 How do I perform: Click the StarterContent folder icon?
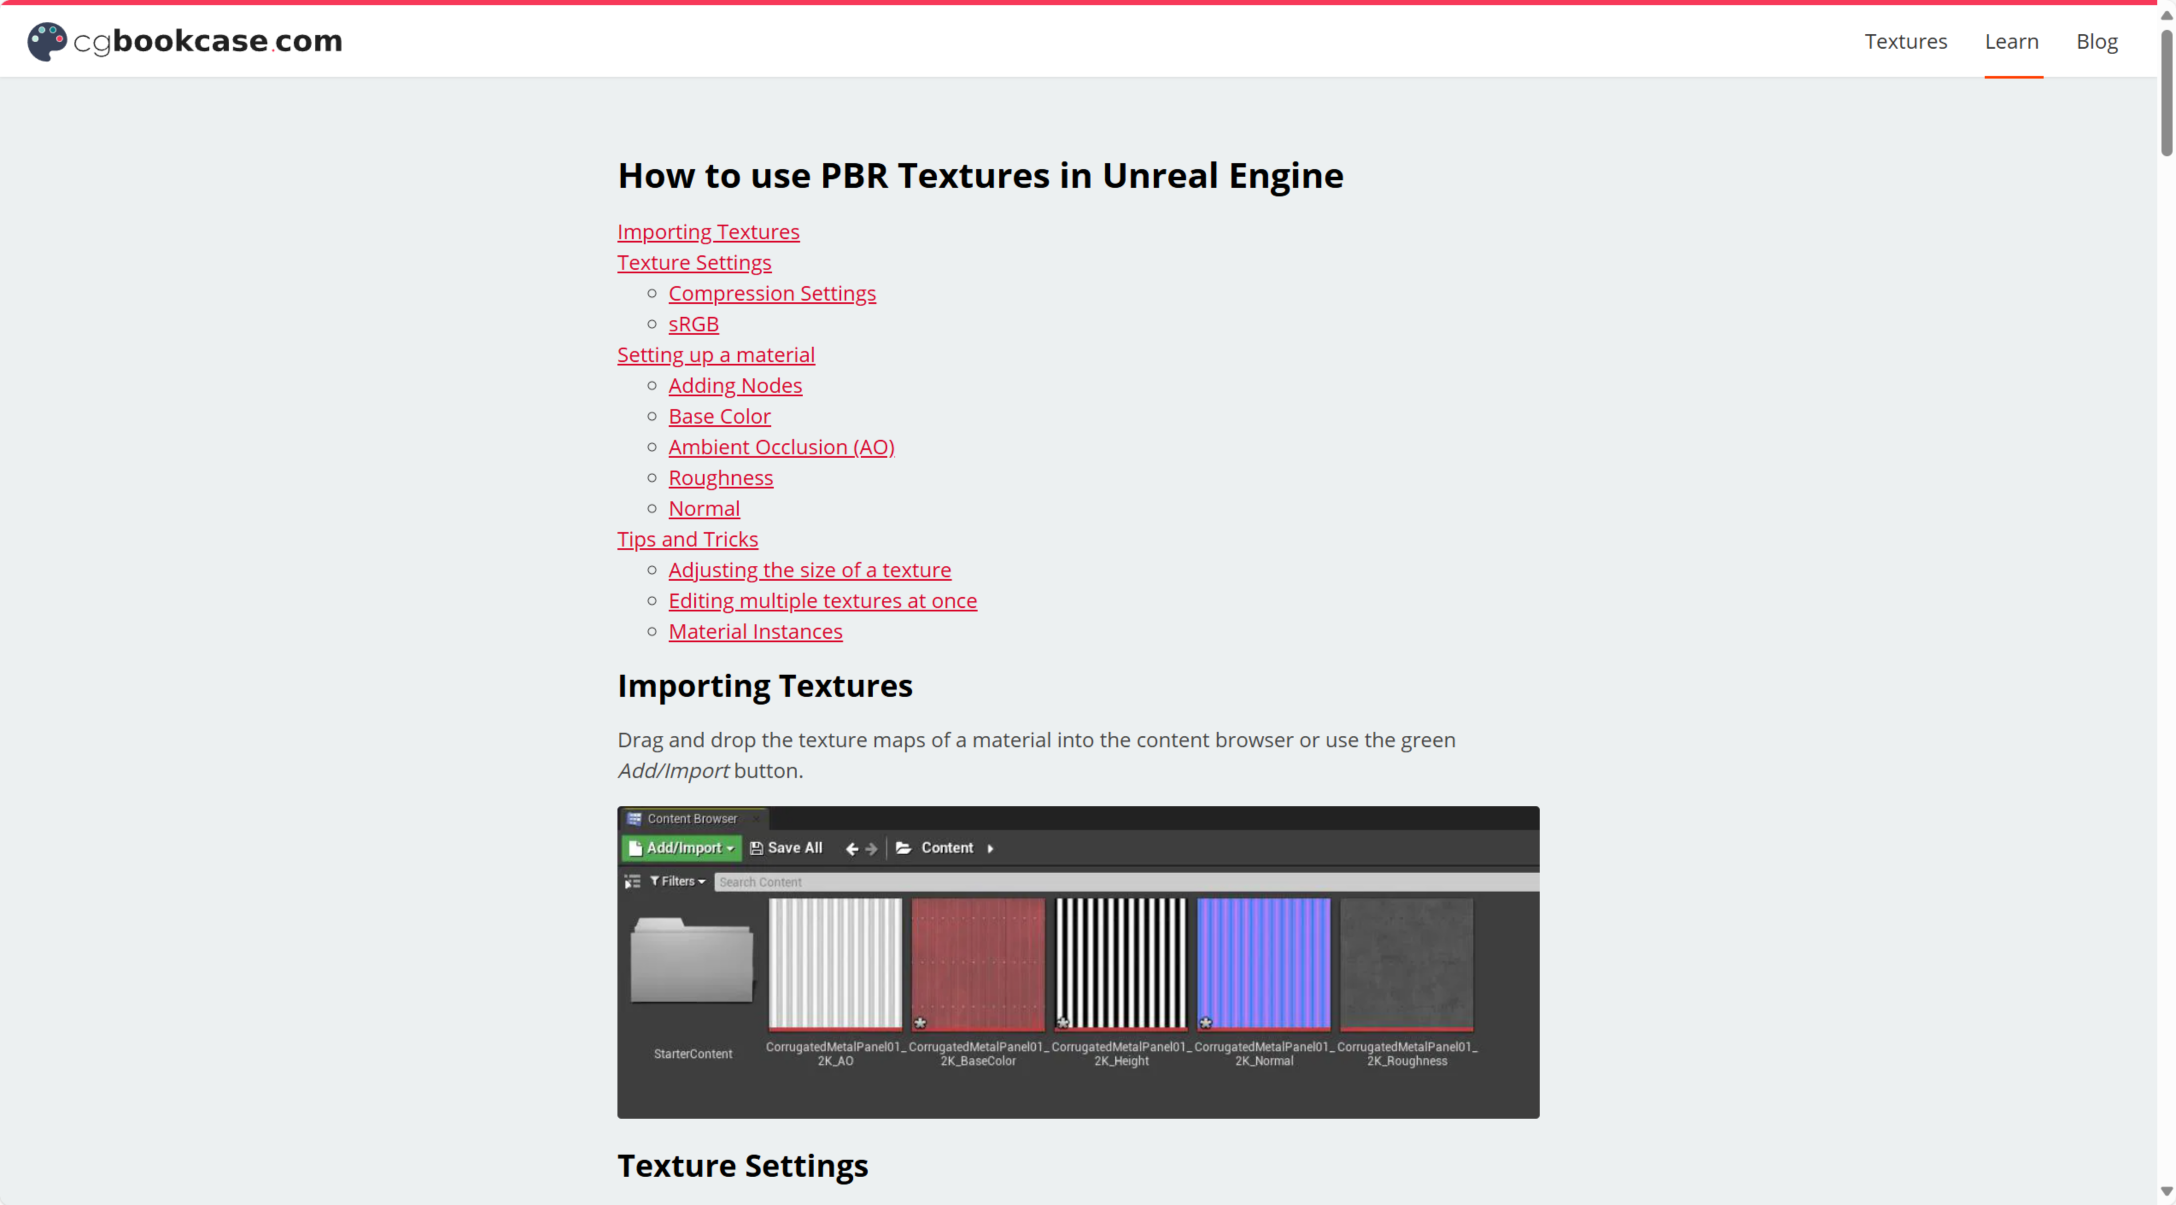(692, 961)
